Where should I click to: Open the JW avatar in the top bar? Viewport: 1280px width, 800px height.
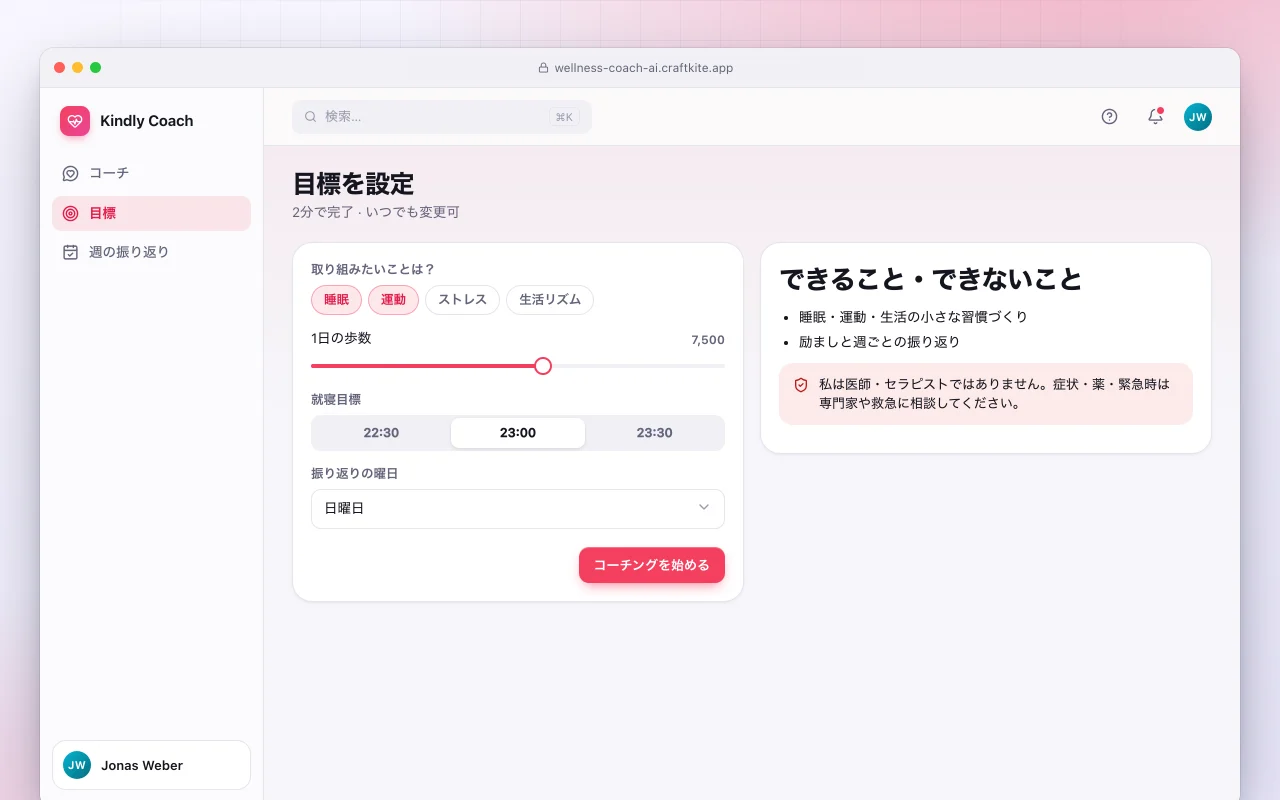(x=1198, y=116)
